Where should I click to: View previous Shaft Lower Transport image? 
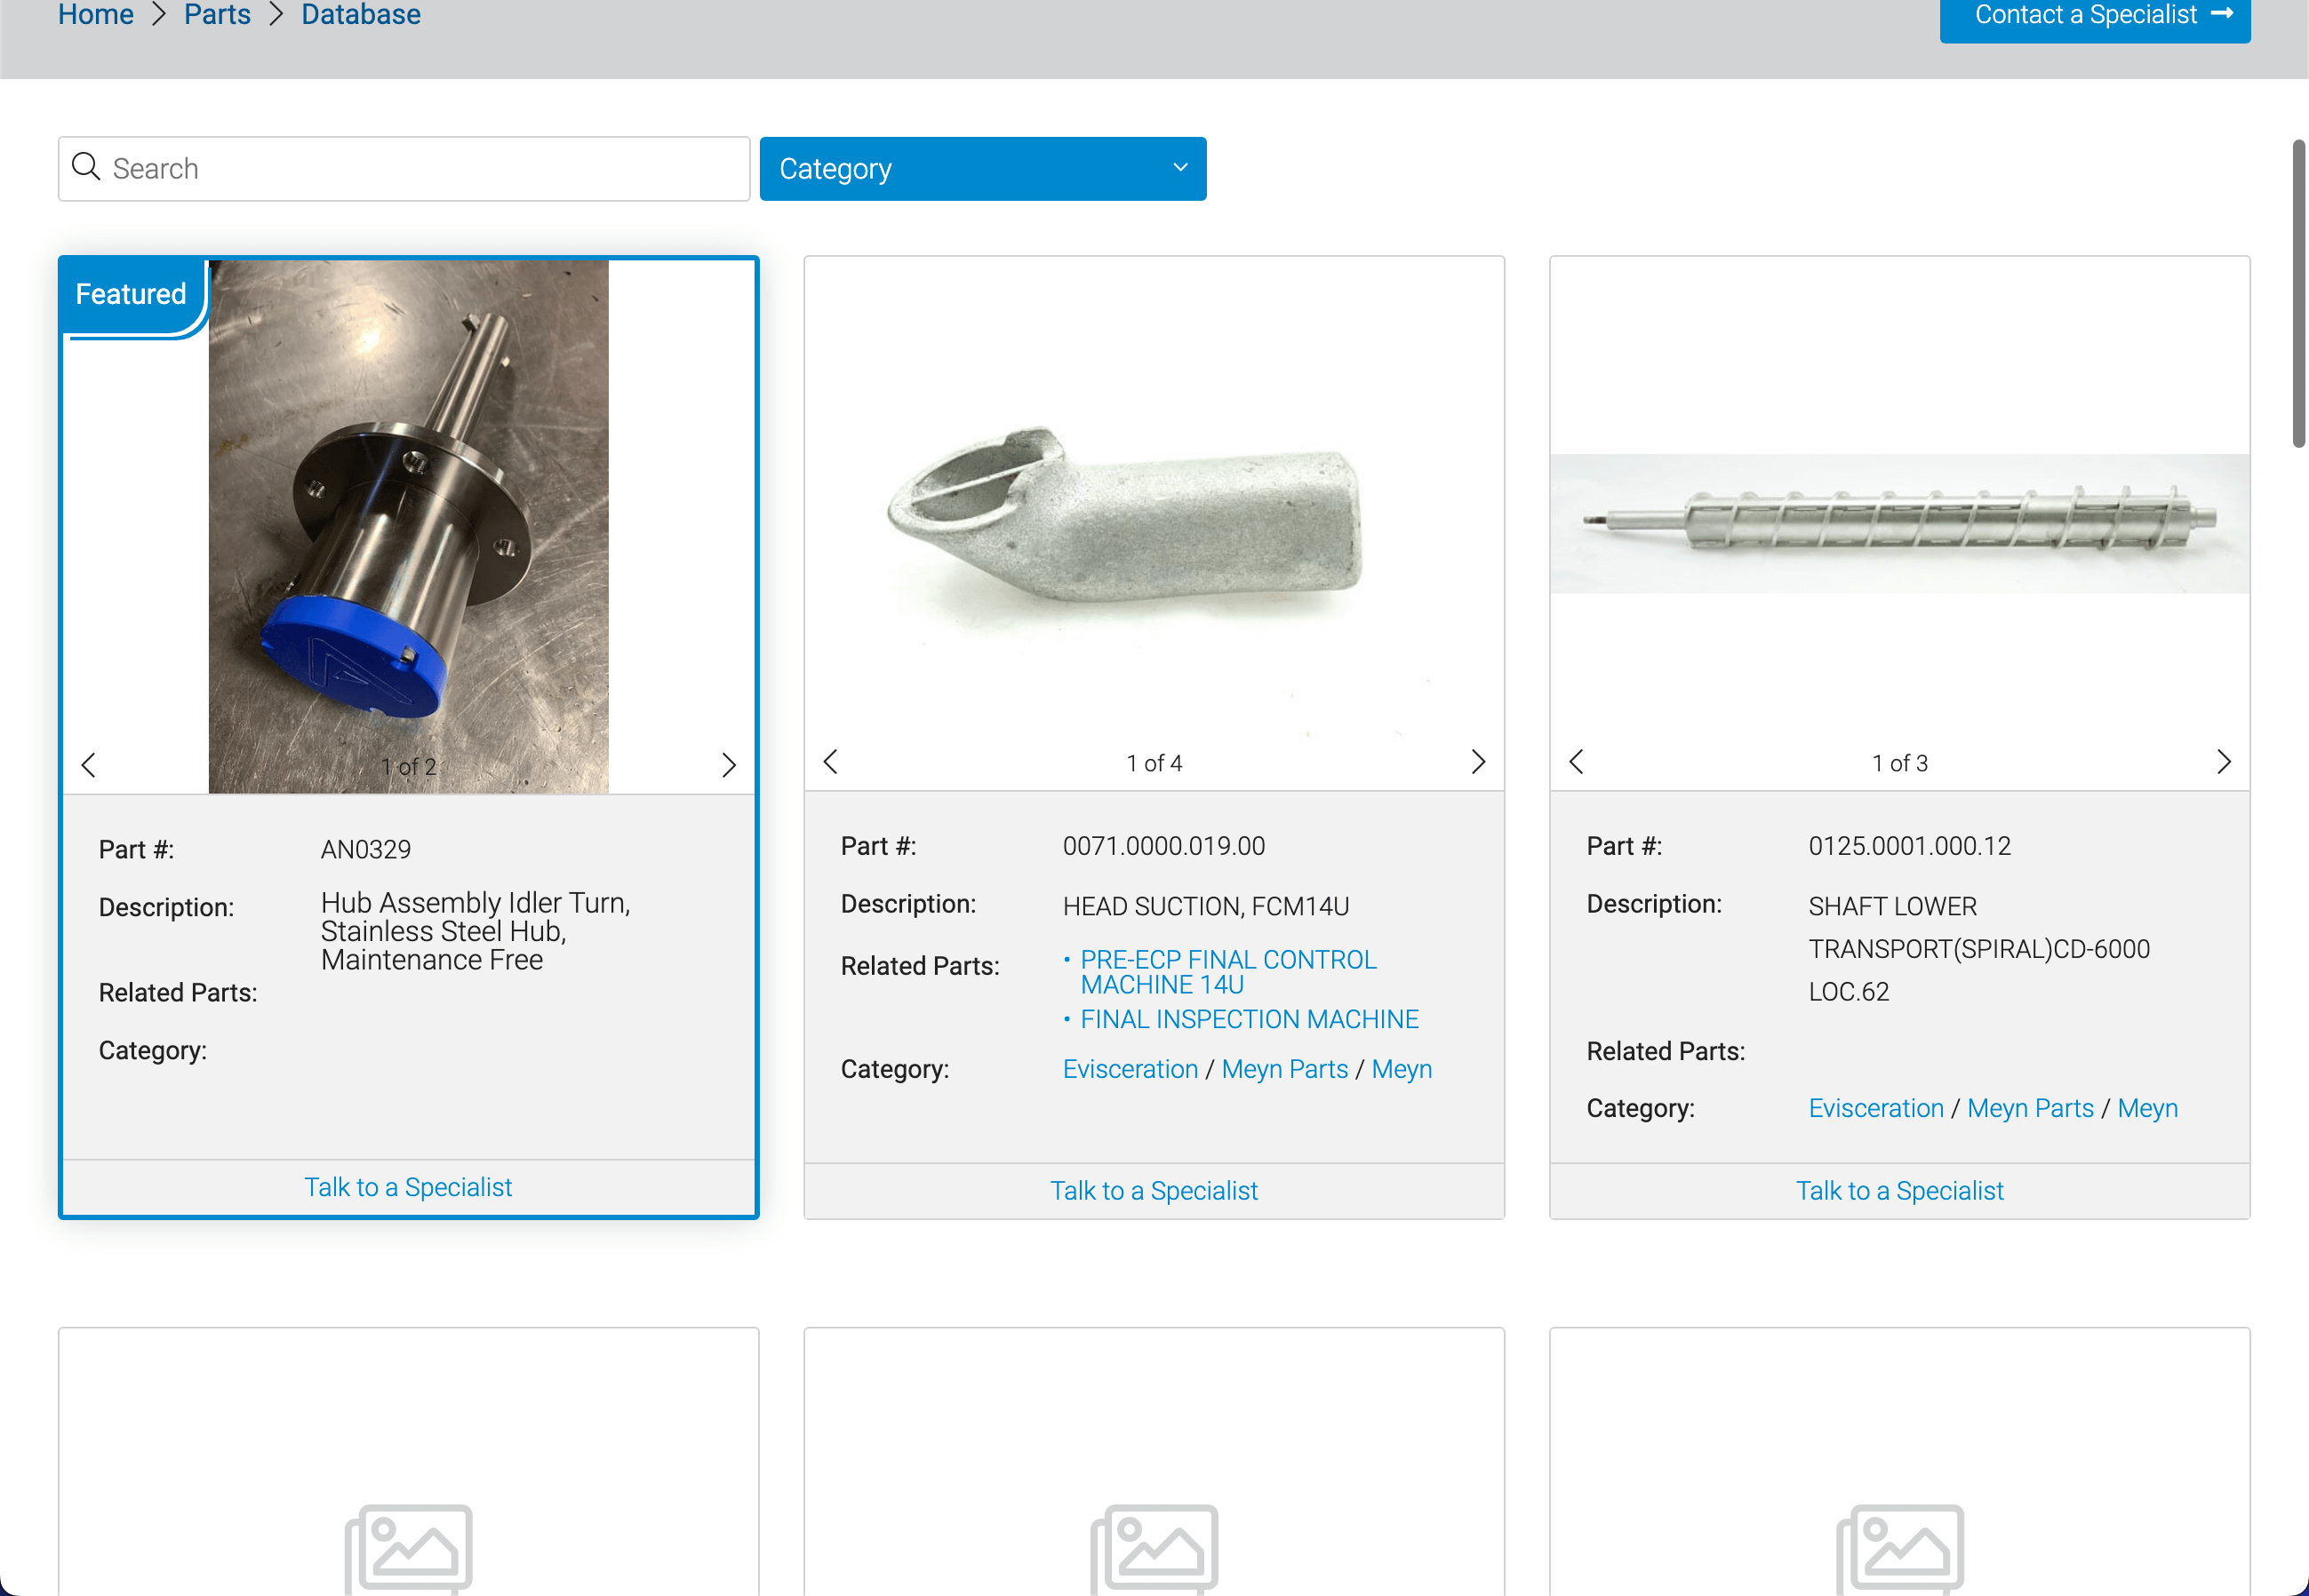[x=1576, y=762]
